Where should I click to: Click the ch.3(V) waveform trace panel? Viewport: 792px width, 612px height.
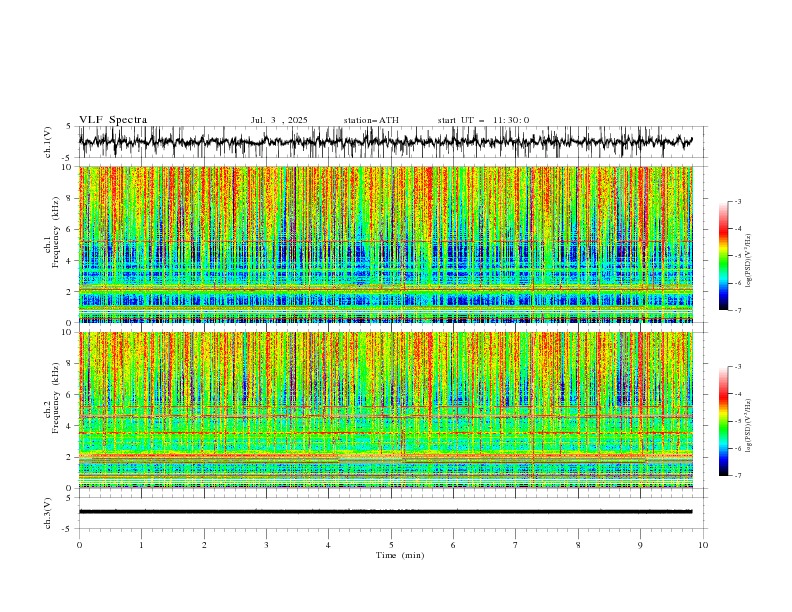[x=393, y=513]
